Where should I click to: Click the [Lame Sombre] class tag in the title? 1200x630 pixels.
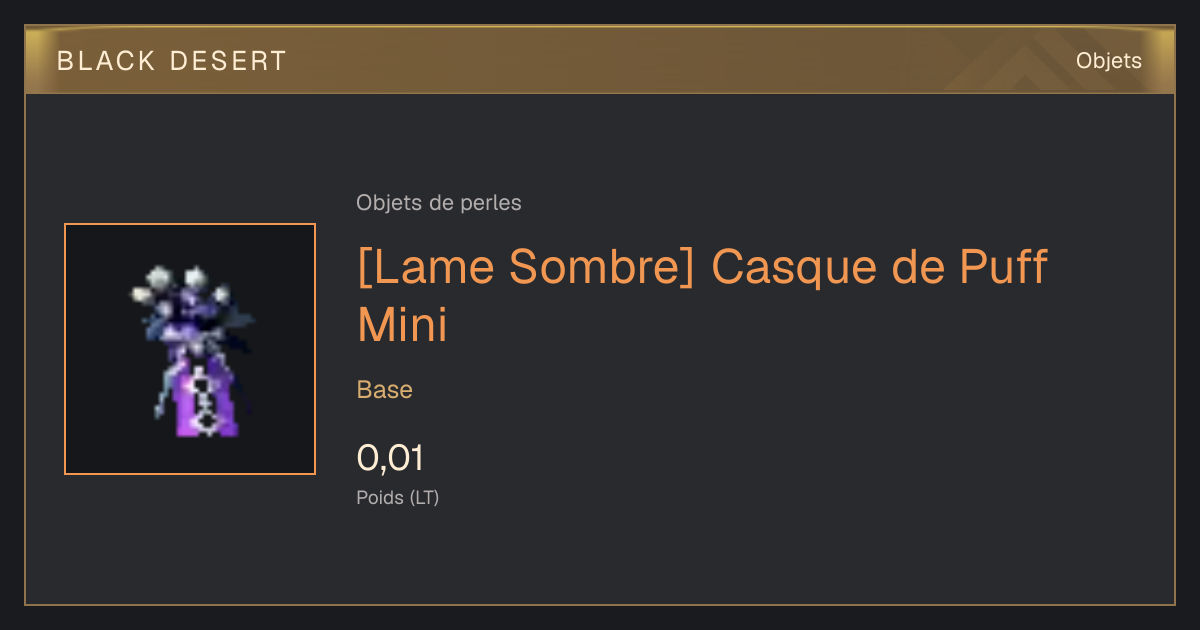pyautogui.click(x=525, y=268)
